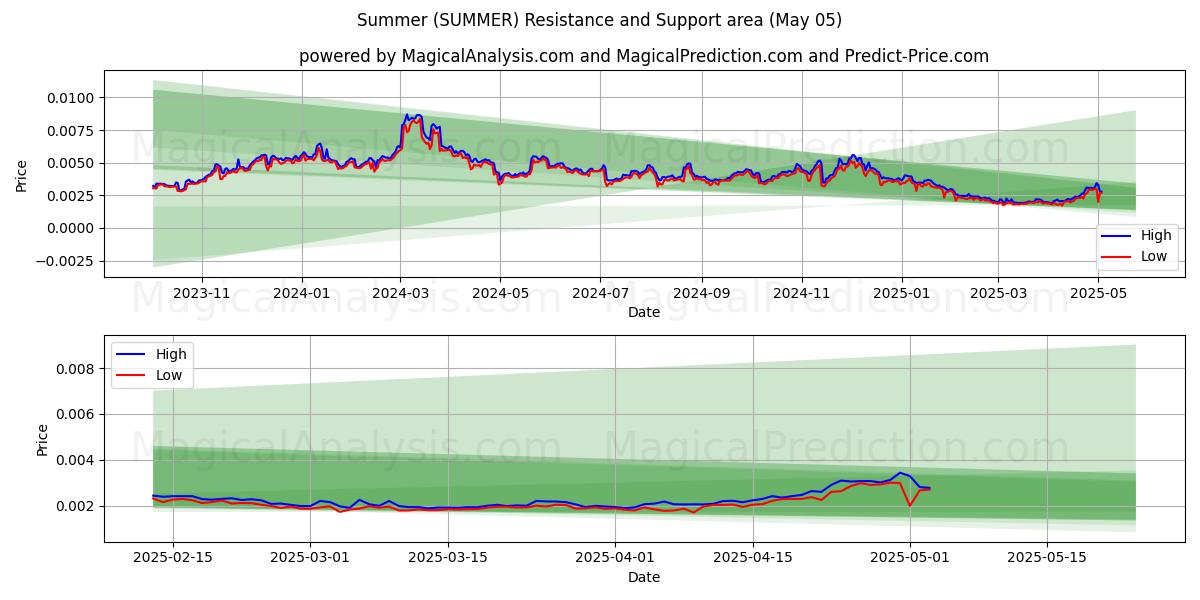Click the '2025-03-15' date tick label
Image resolution: width=1200 pixels, height=600 pixels.
[447, 556]
